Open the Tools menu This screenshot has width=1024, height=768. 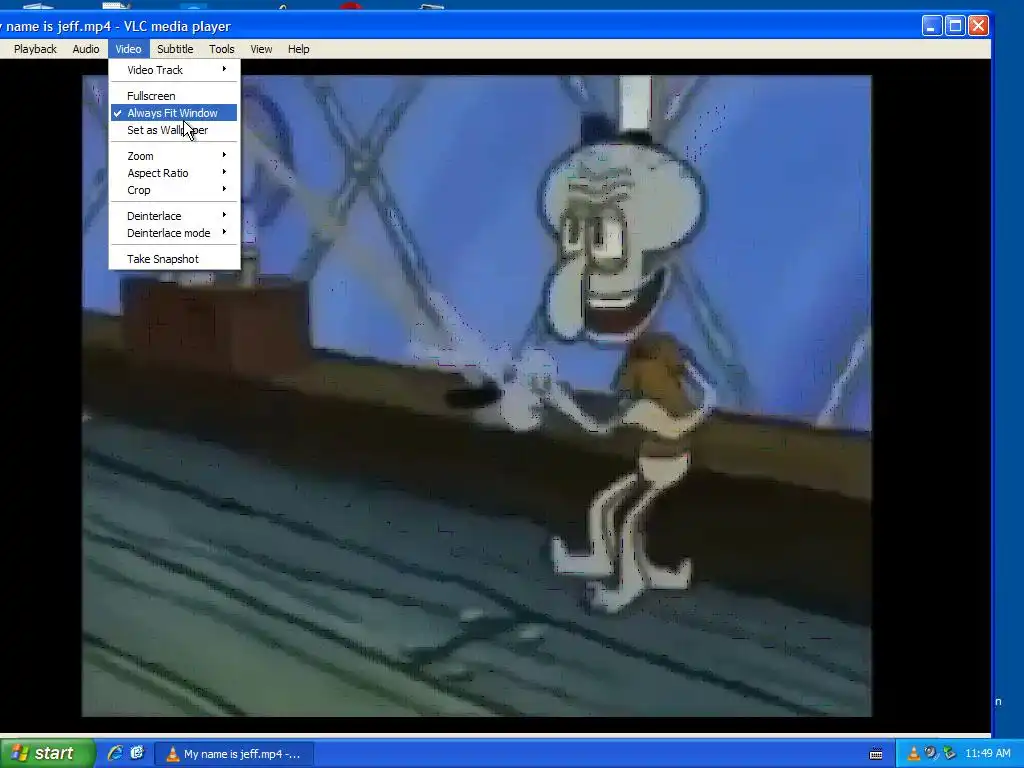coord(221,49)
